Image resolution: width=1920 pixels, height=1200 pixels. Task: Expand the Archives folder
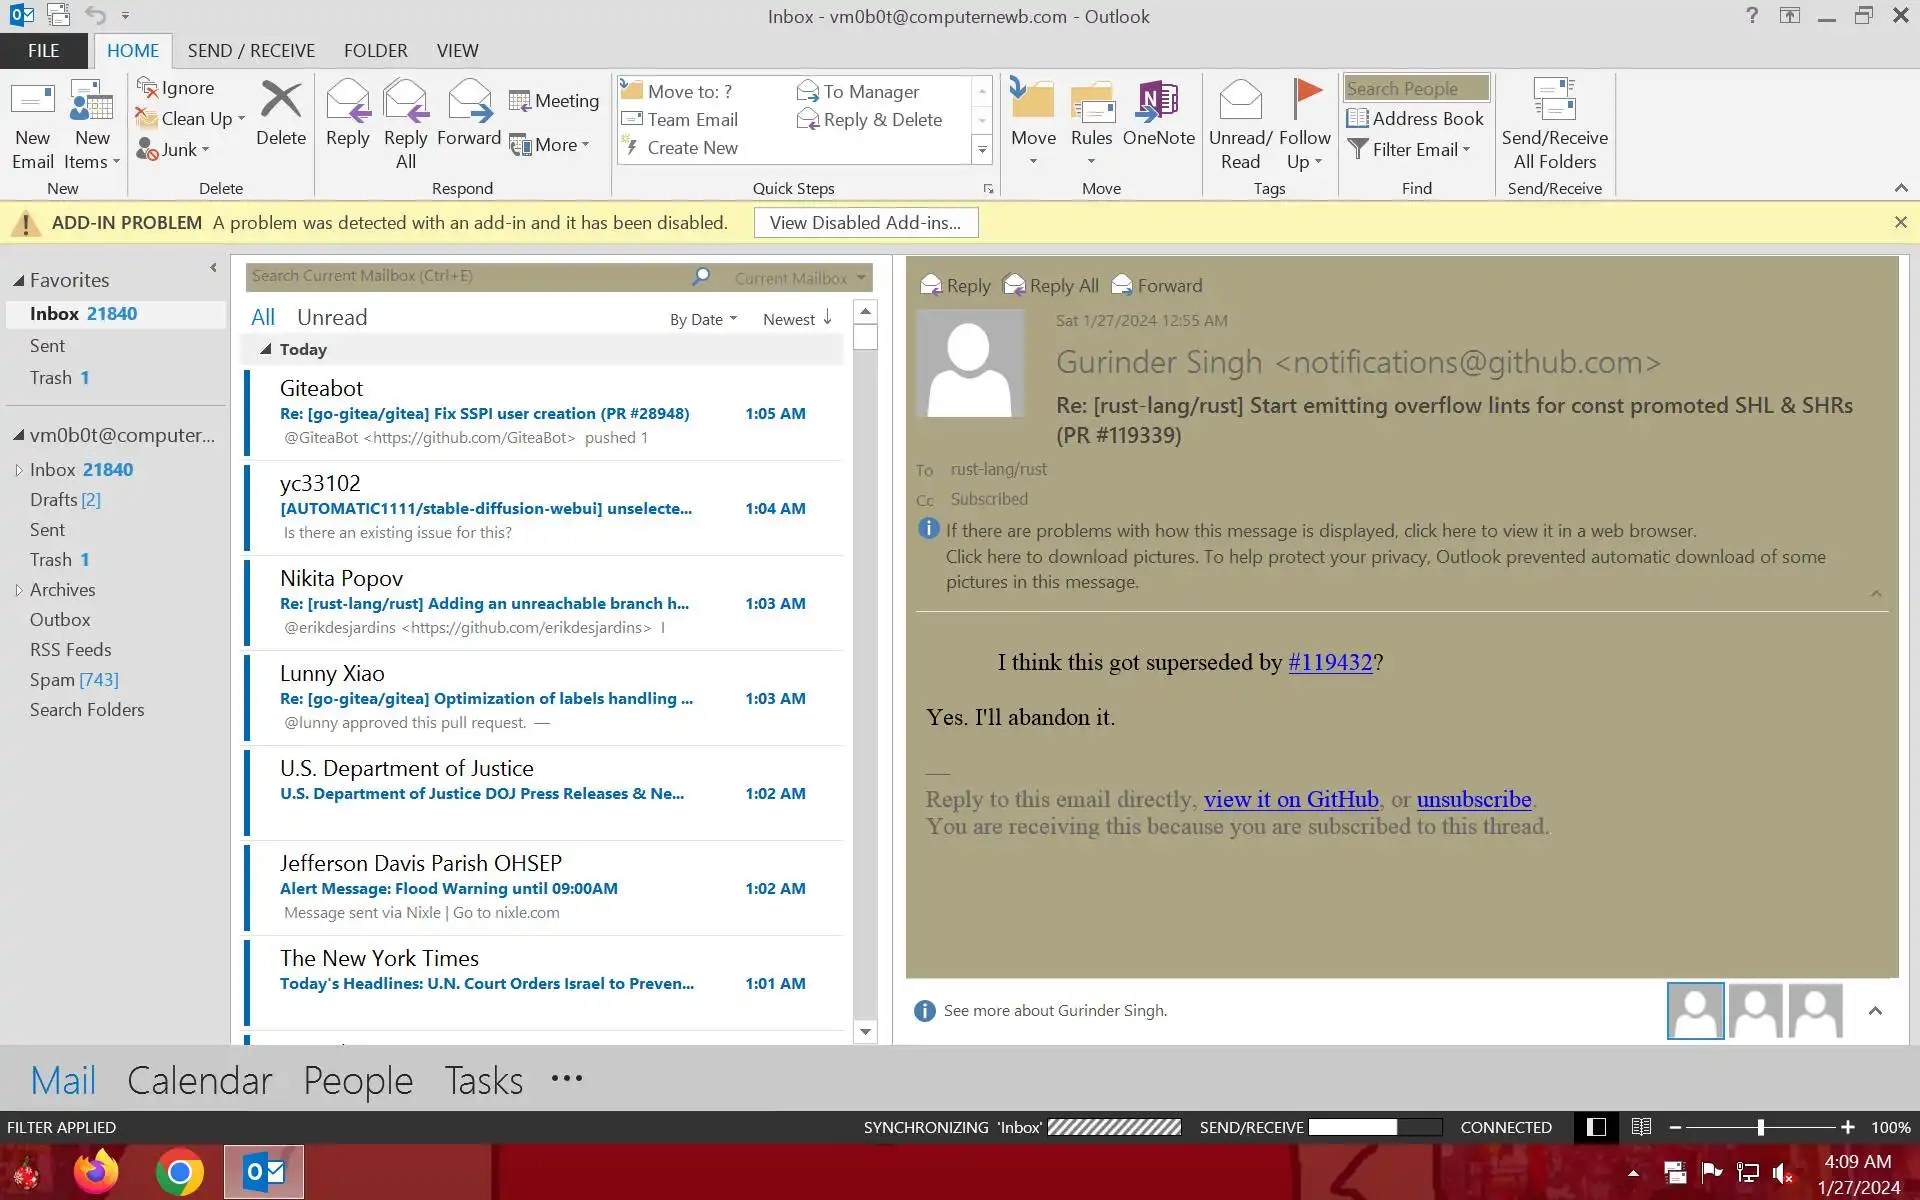[x=18, y=590]
